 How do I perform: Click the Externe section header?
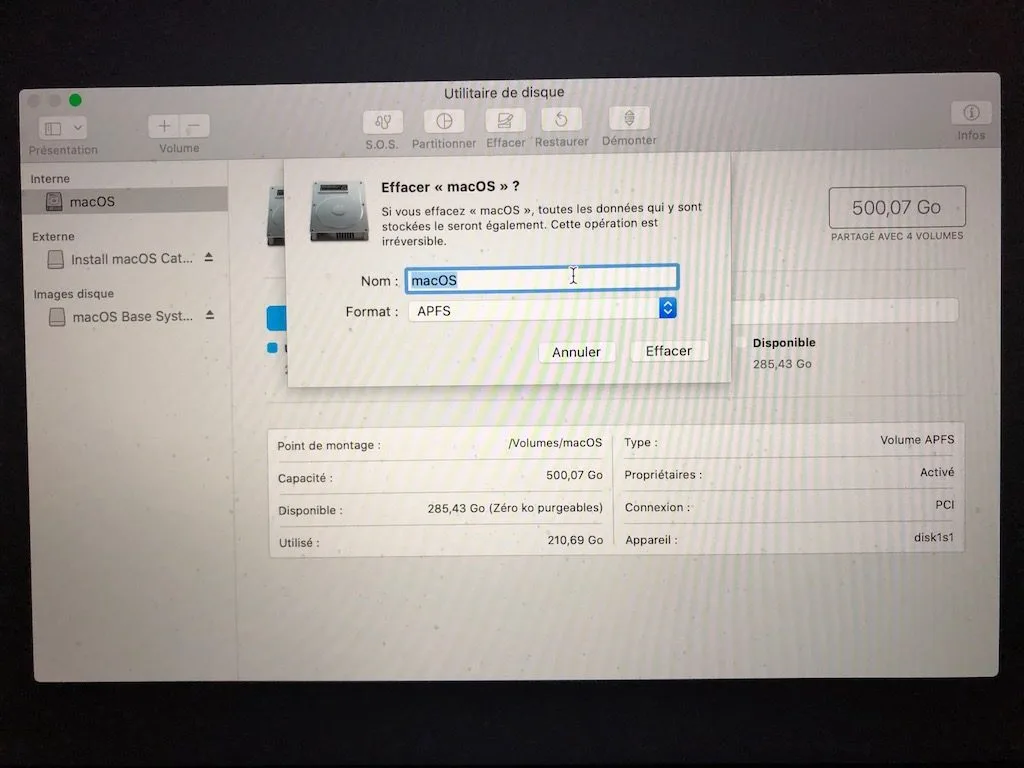point(53,236)
